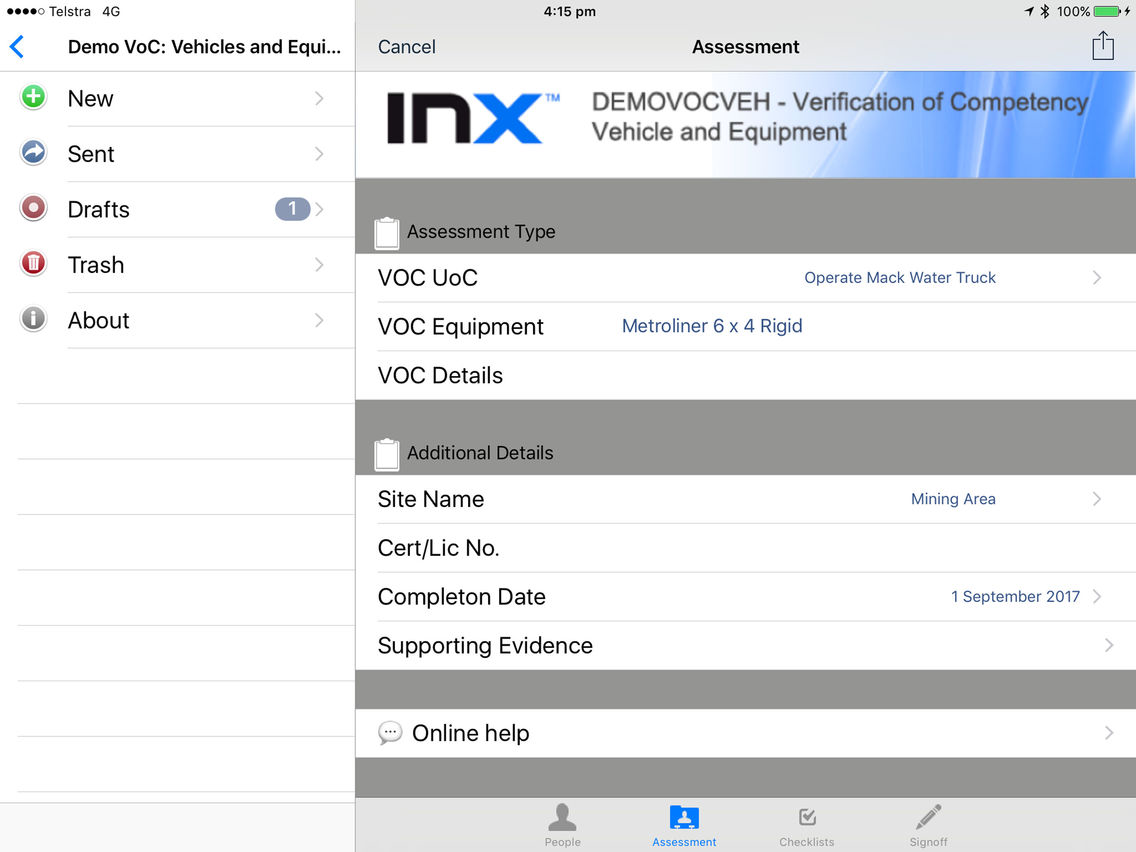Go back using the blue back arrow
Screen dimensions: 1136x852
(x=17, y=47)
